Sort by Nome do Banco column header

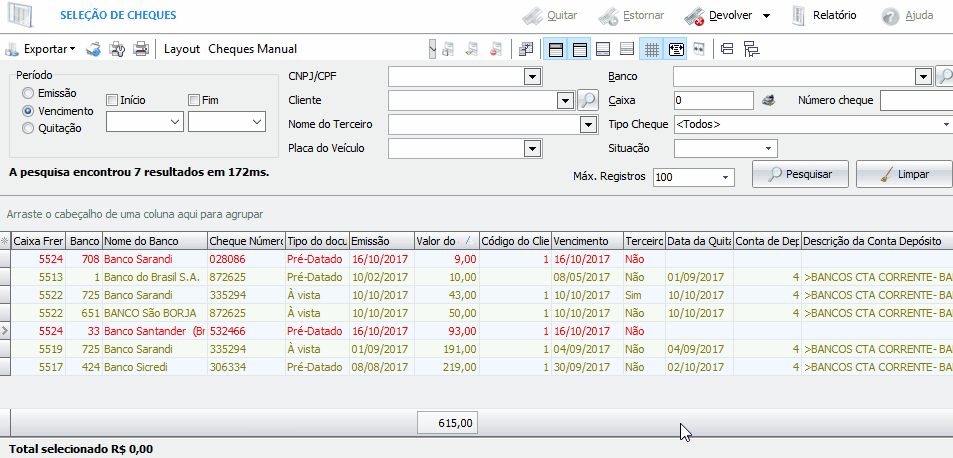[155, 241]
